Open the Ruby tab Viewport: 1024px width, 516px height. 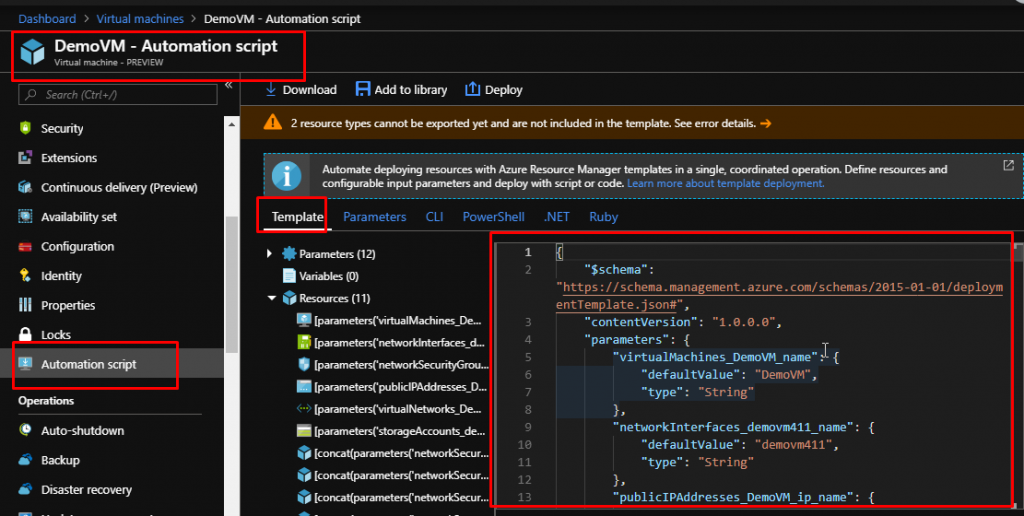[603, 217]
